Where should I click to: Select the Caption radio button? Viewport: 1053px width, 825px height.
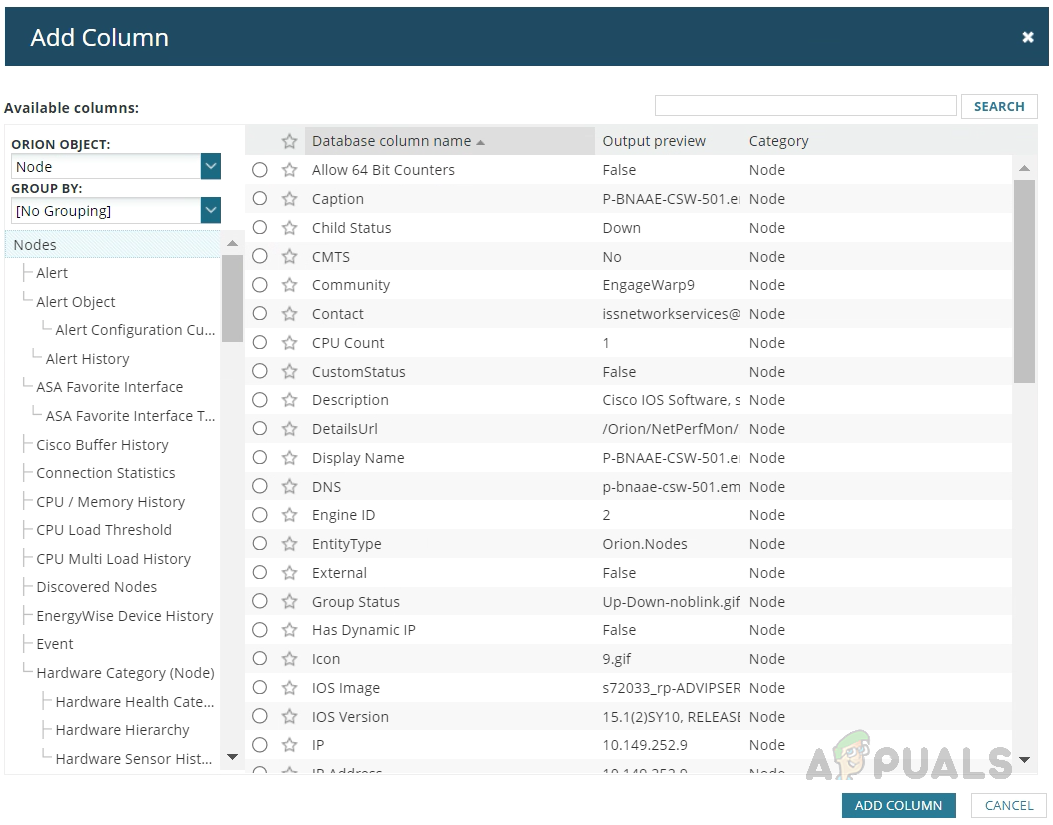pos(260,199)
